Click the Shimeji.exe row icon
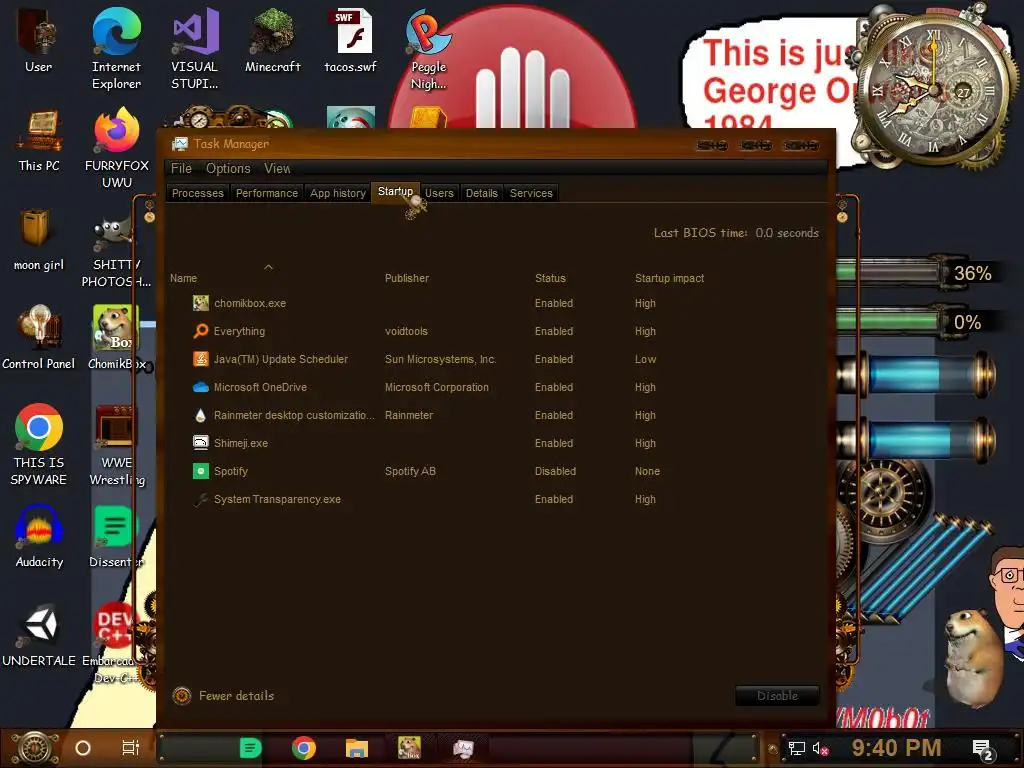The height and width of the screenshot is (768, 1024). click(200, 443)
